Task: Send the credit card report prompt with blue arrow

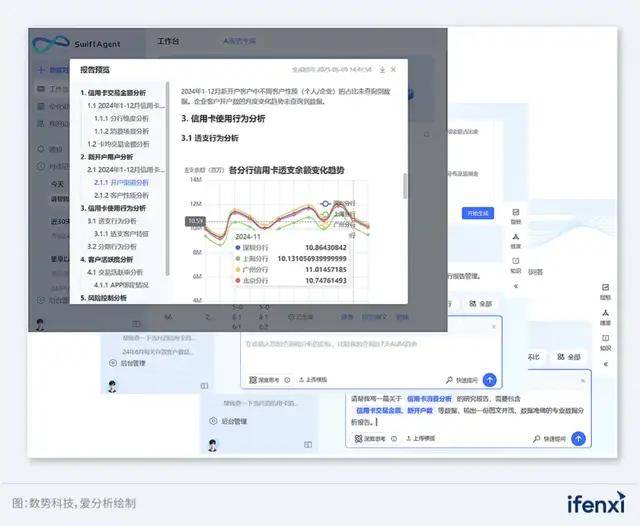Action: click(578, 439)
